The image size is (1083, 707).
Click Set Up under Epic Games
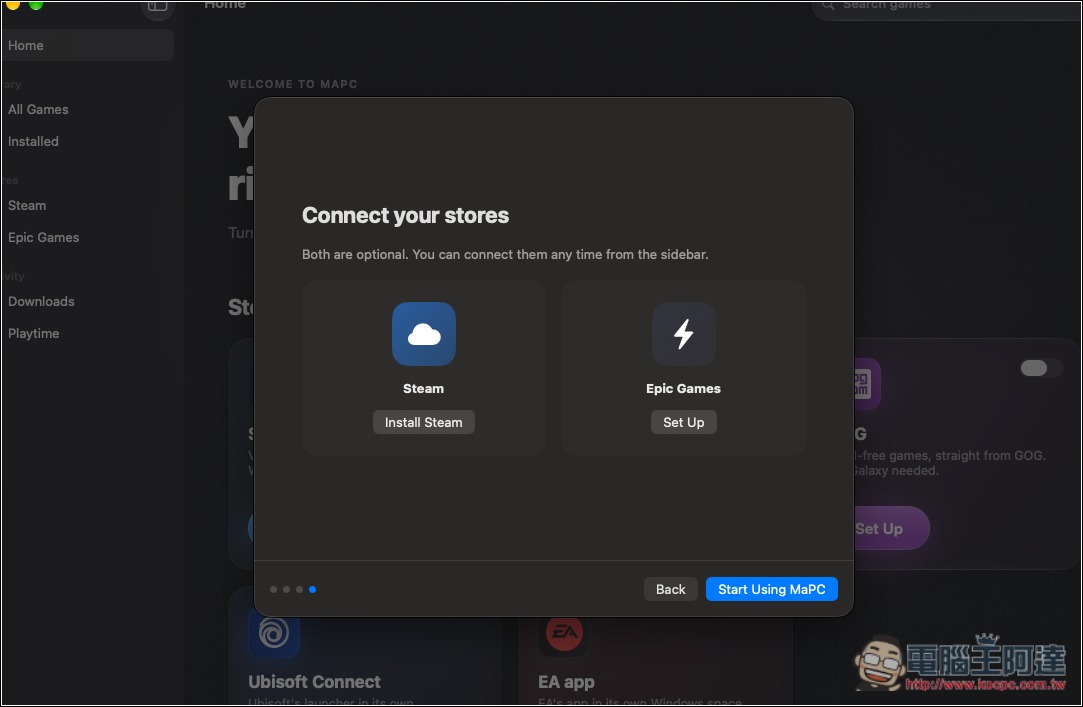[x=684, y=422]
